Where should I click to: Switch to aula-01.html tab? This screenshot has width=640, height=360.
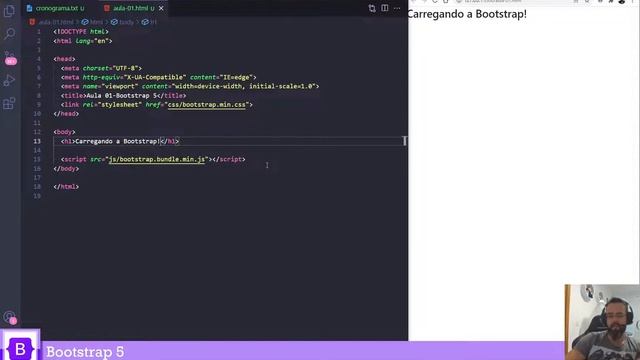[130, 8]
